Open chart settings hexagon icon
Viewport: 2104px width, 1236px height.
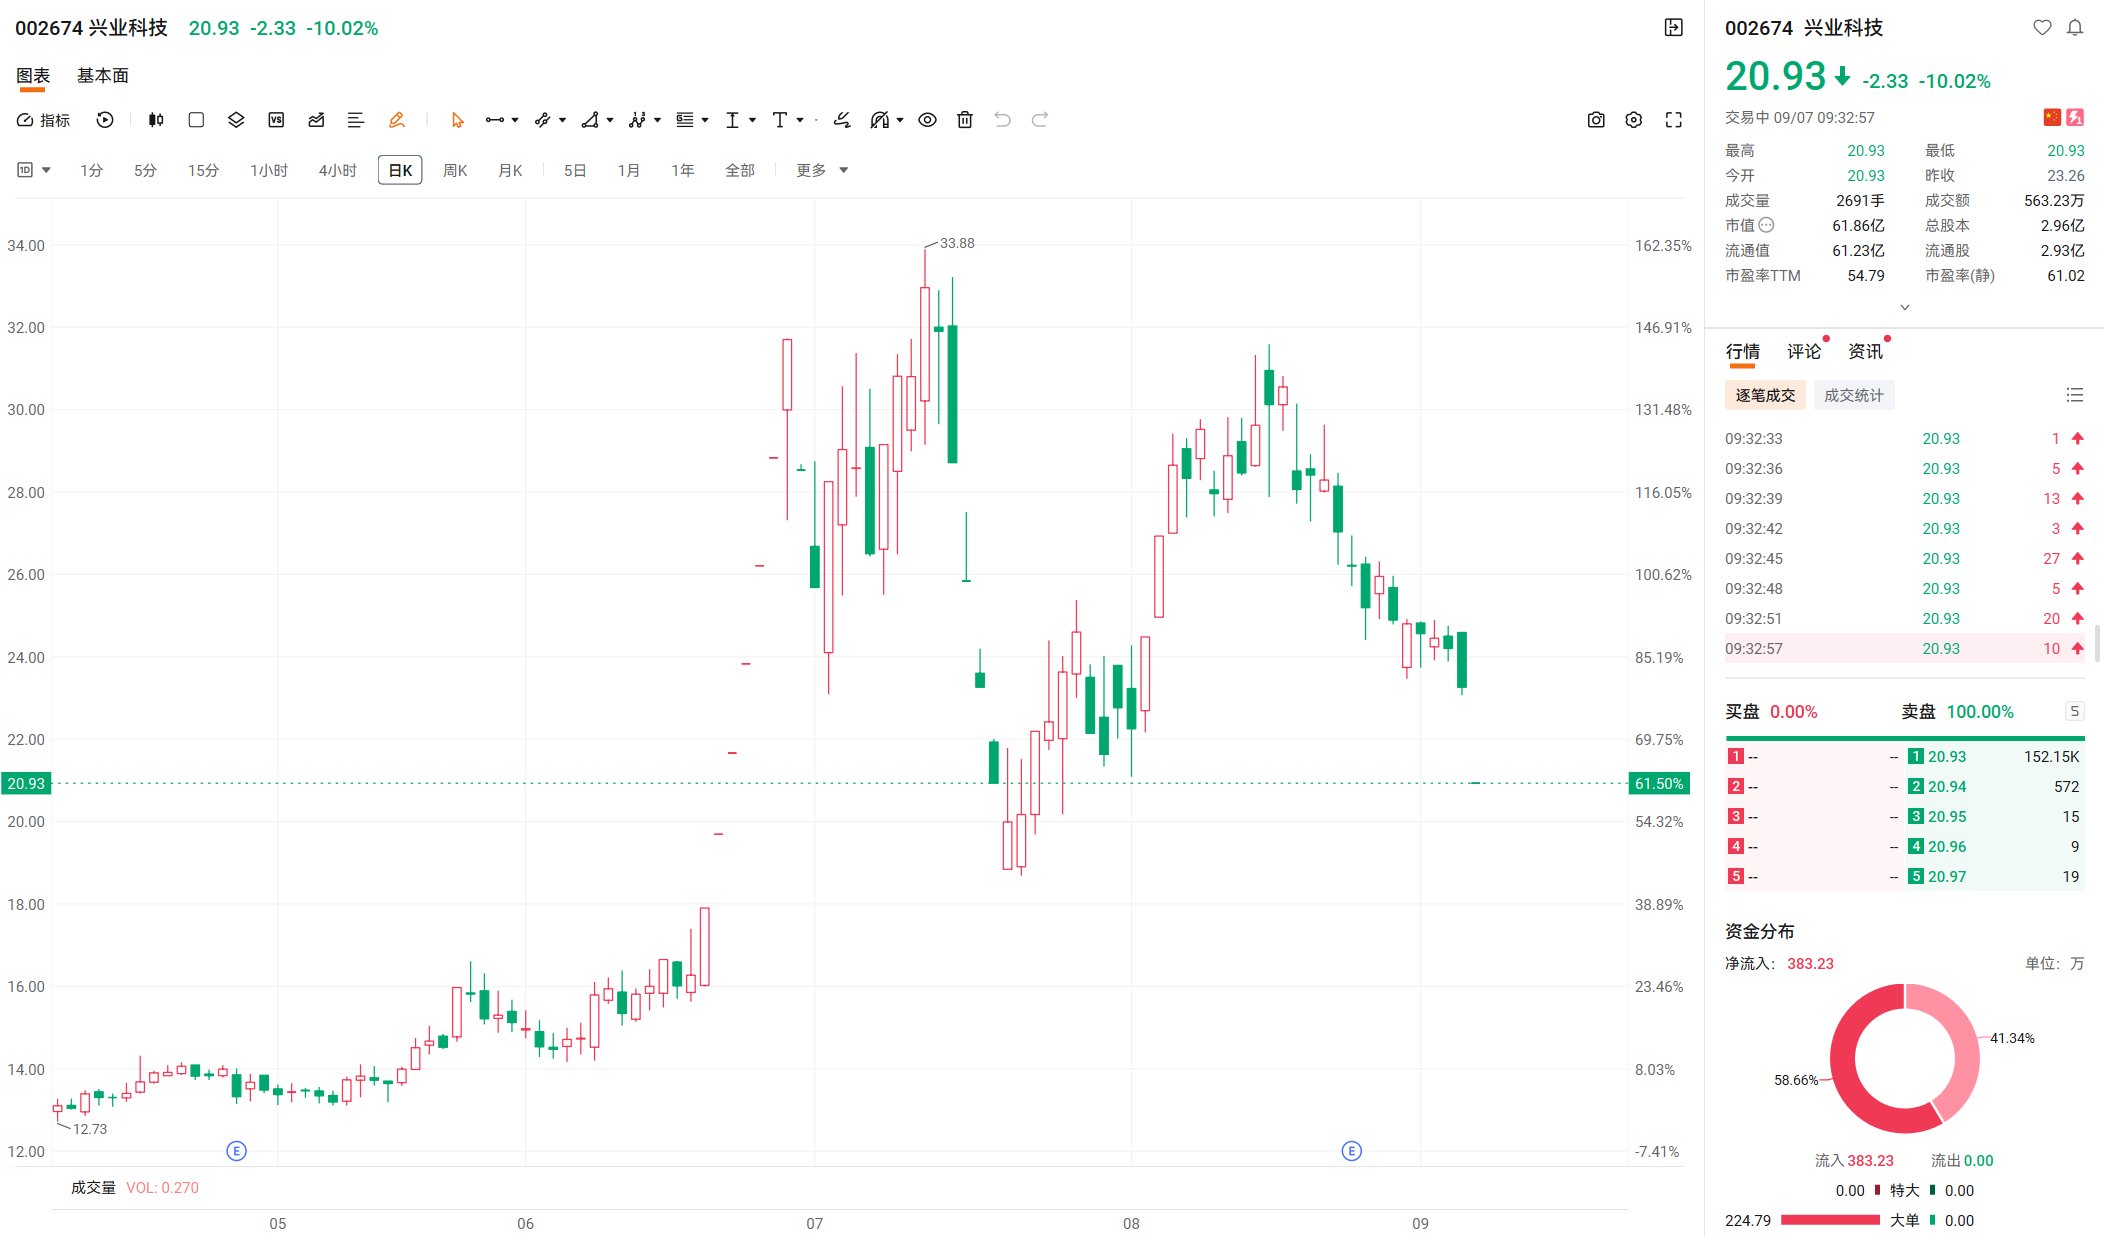[x=1634, y=120]
